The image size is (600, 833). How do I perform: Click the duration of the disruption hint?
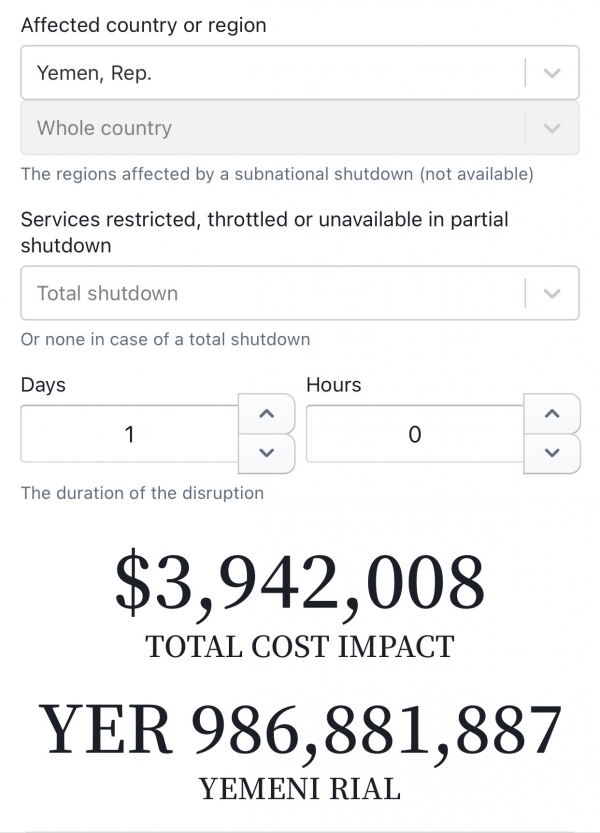coord(142,493)
